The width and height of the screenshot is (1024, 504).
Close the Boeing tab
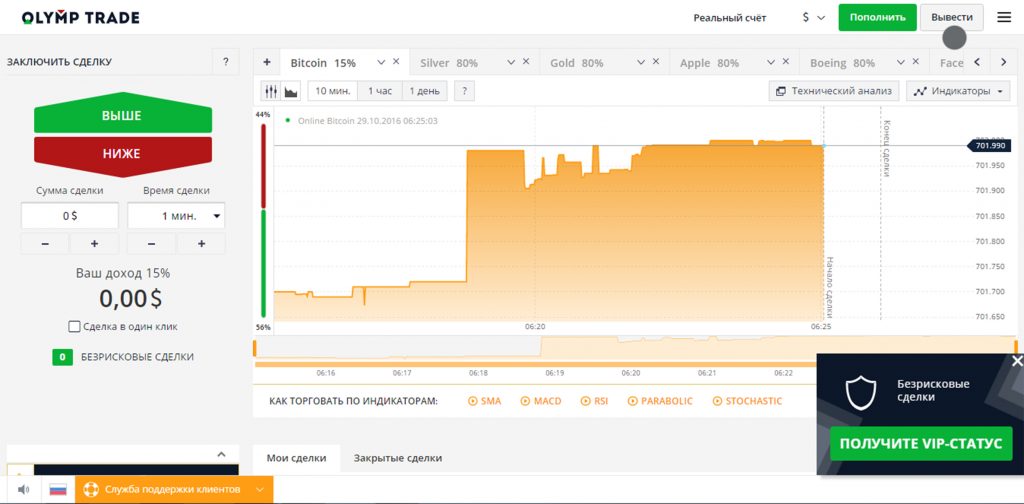[916, 62]
